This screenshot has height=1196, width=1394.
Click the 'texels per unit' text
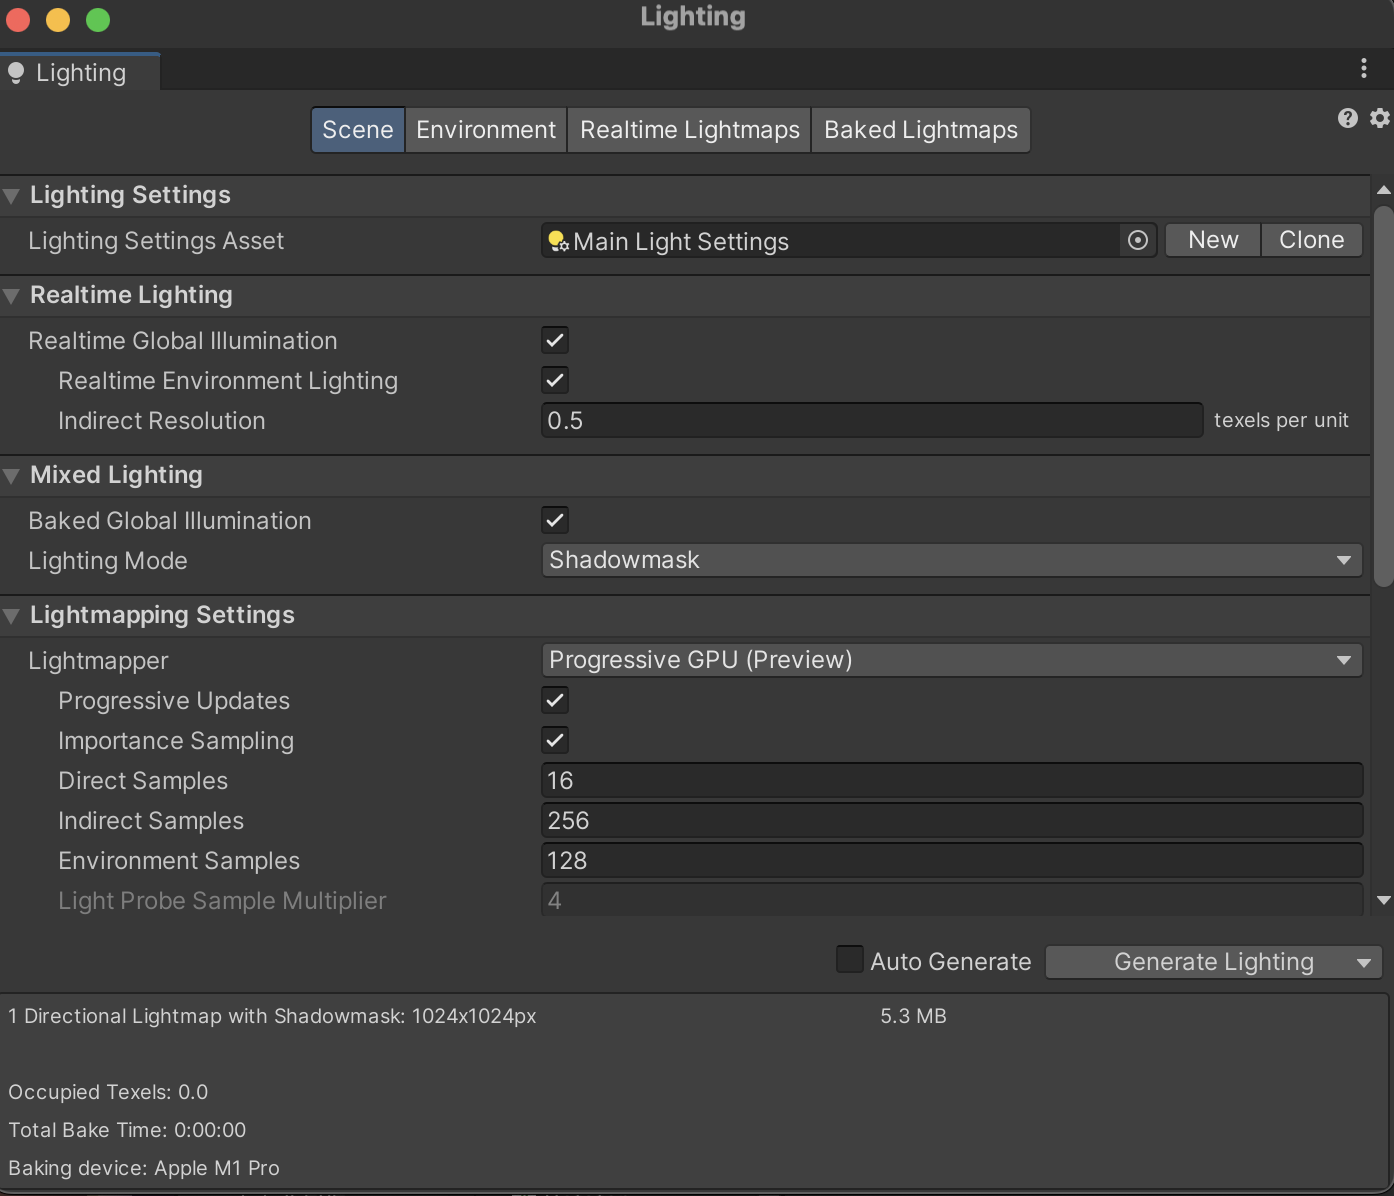(1281, 420)
